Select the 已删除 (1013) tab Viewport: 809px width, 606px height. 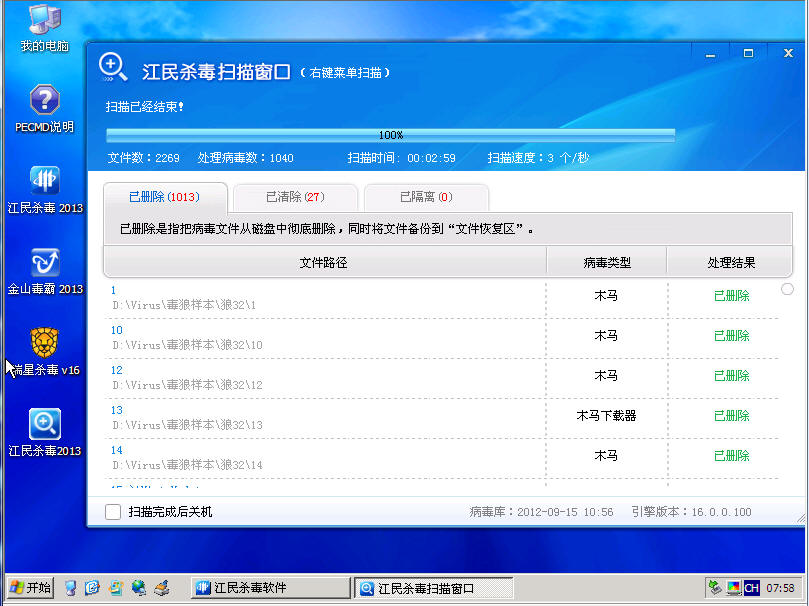pos(165,197)
